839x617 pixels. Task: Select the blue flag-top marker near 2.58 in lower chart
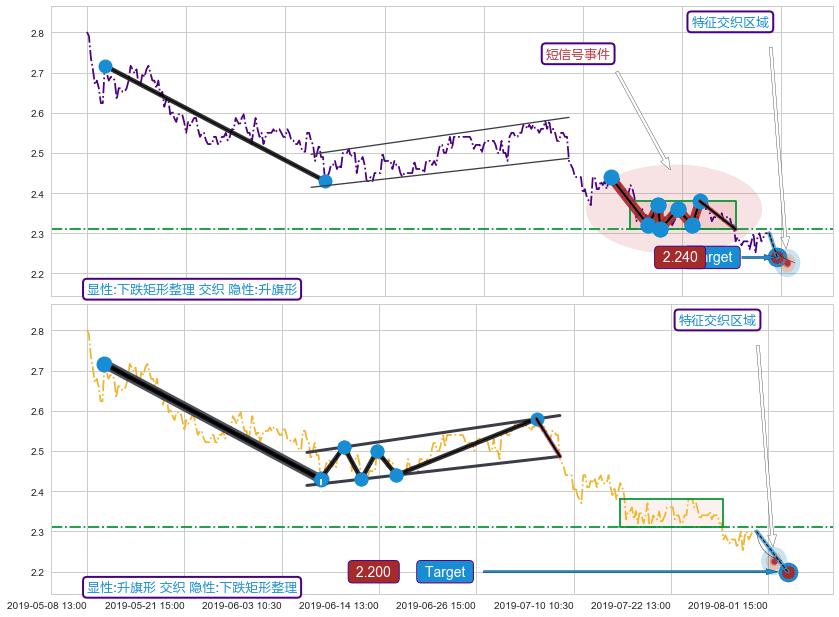[537, 419]
